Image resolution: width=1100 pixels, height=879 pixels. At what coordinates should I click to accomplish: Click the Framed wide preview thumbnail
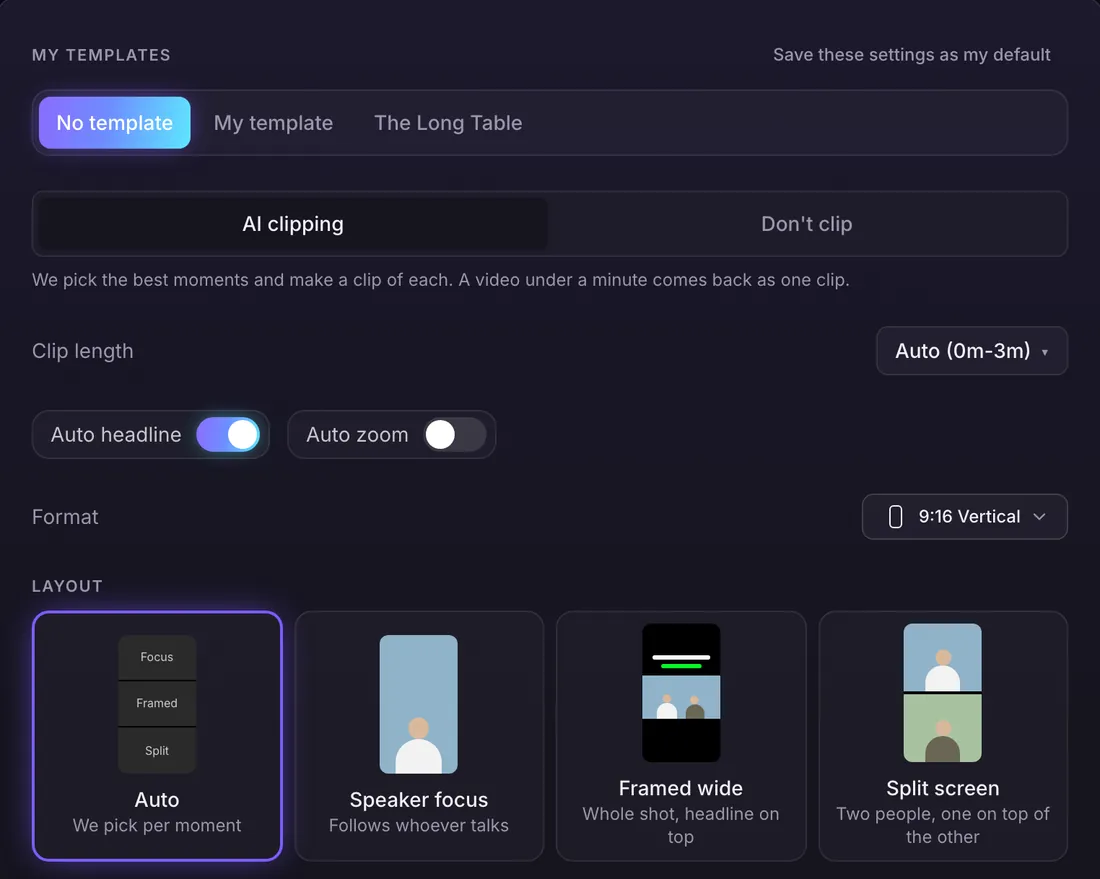(x=680, y=692)
